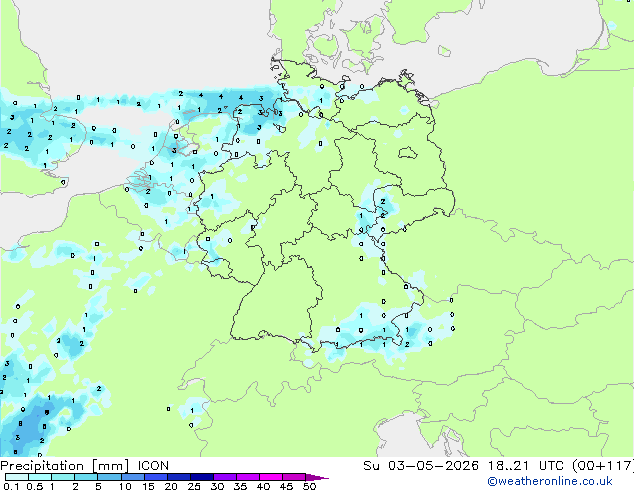Click the 30–35 mm purple swatch
The width and height of the screenshot is (634, 490).
point(225,477)
